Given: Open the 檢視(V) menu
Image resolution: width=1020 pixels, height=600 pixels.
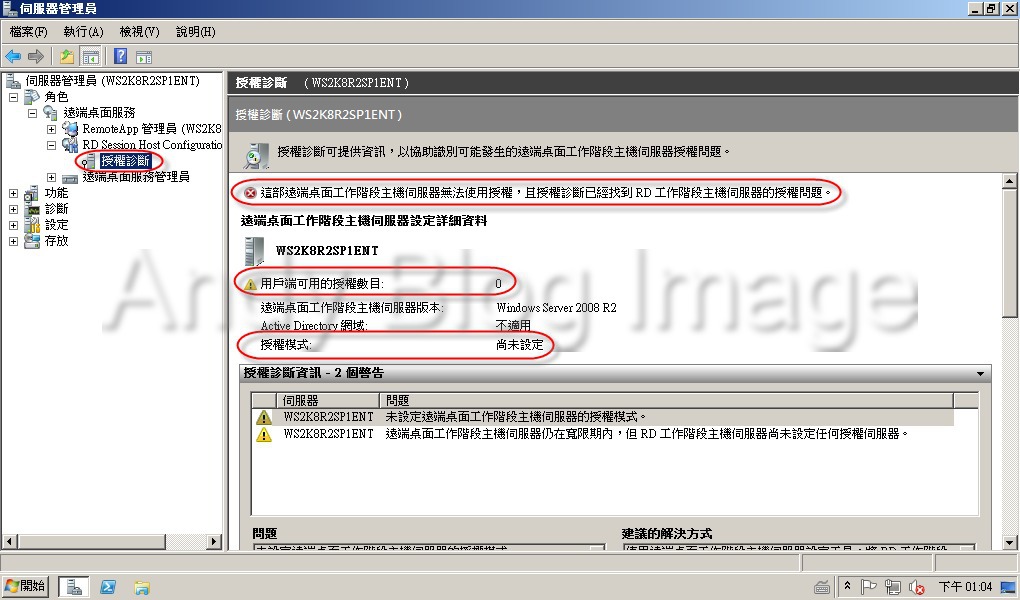Looking at the screenshot, I should [139, 32].
